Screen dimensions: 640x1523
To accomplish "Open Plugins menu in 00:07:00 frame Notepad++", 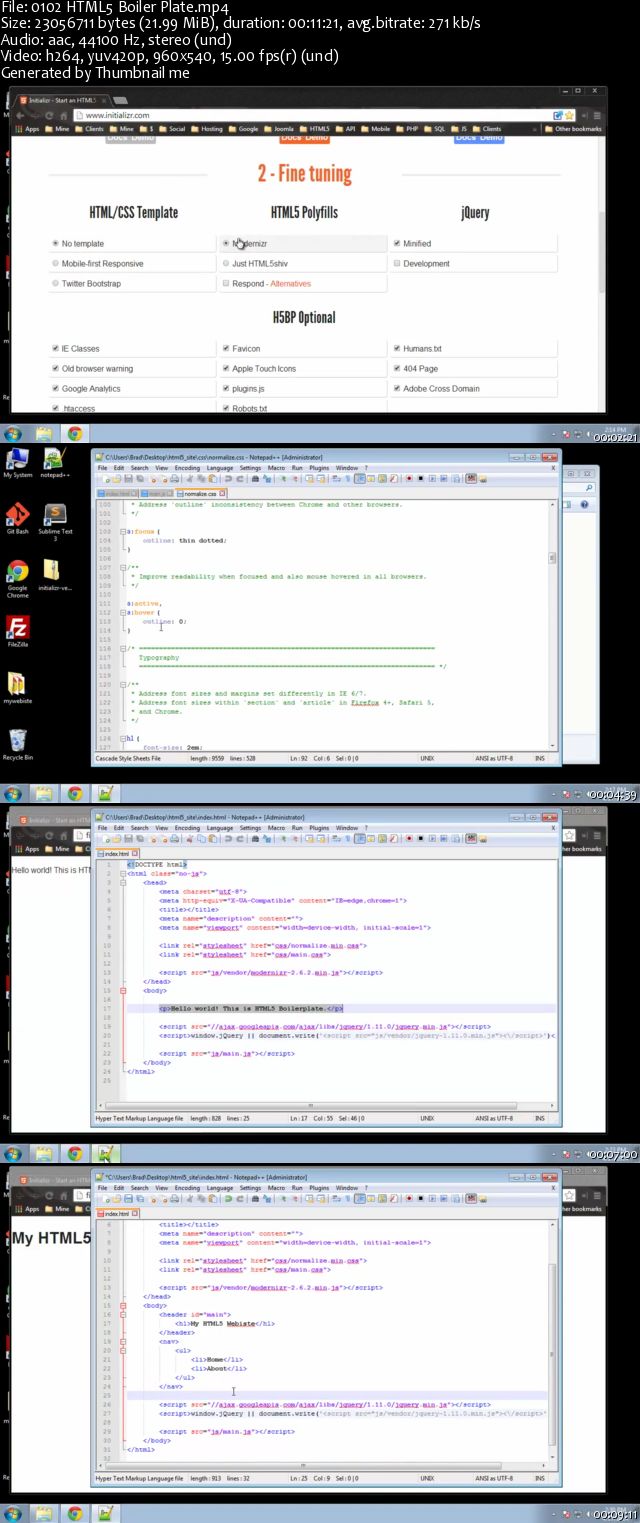I will tap(319, 828).
